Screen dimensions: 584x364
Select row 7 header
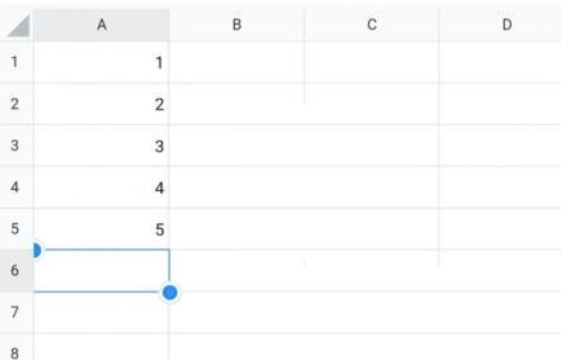[16, 312]
